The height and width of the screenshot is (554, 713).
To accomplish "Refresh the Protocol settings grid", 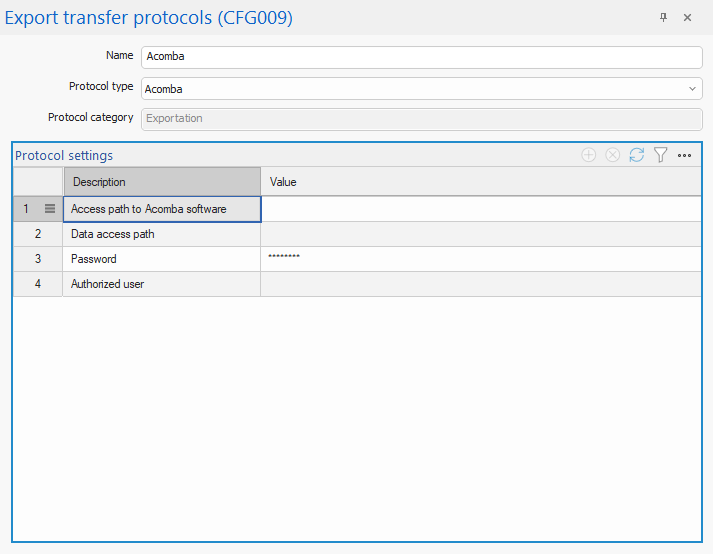I will [x=636, y=155].
